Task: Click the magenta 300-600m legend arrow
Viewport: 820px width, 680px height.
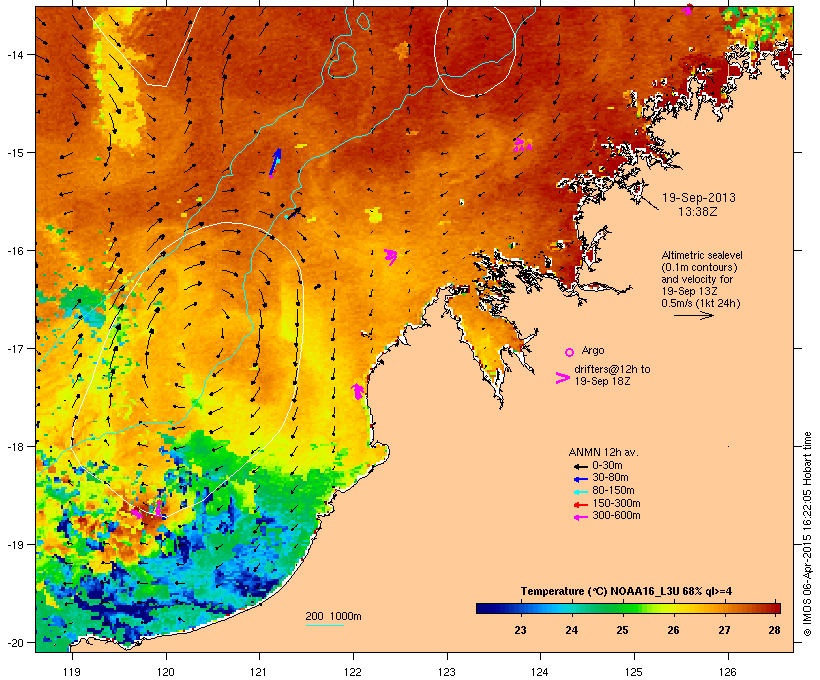Action: click(580, 517)
